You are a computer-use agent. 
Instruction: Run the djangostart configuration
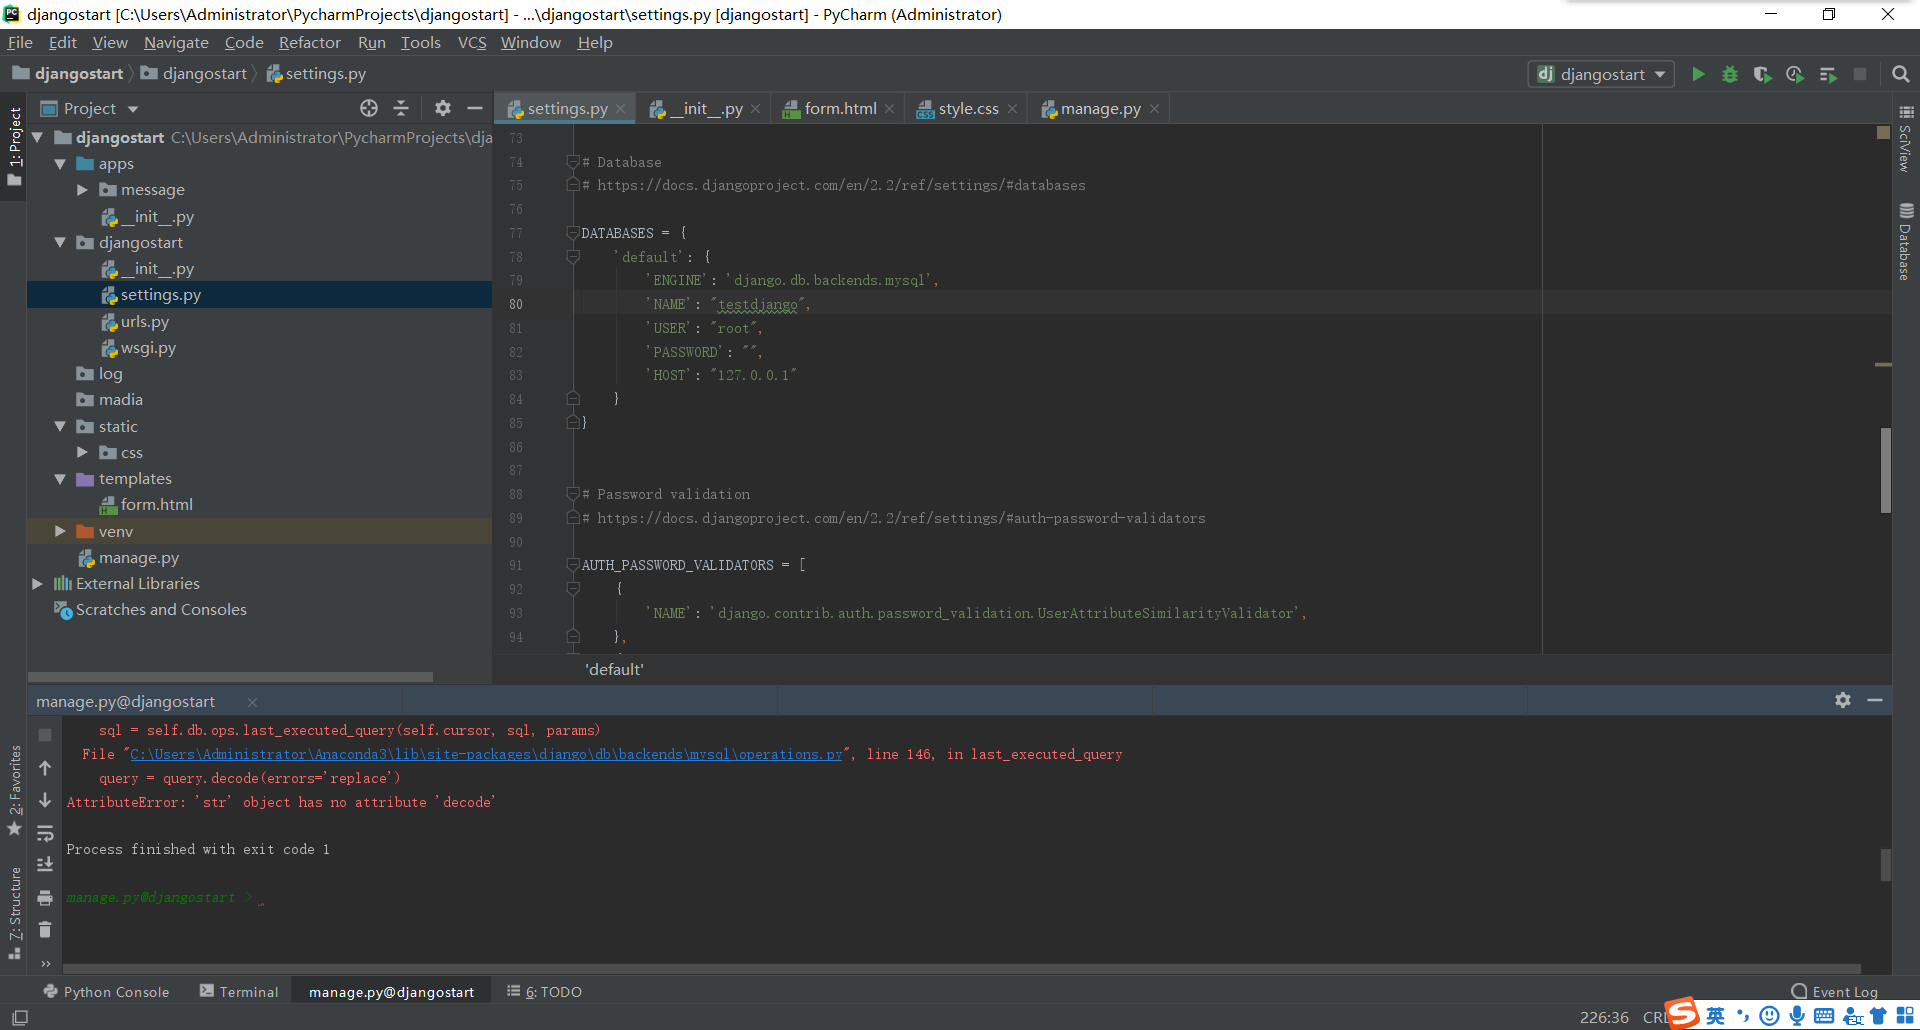(x=1698, y=75)
